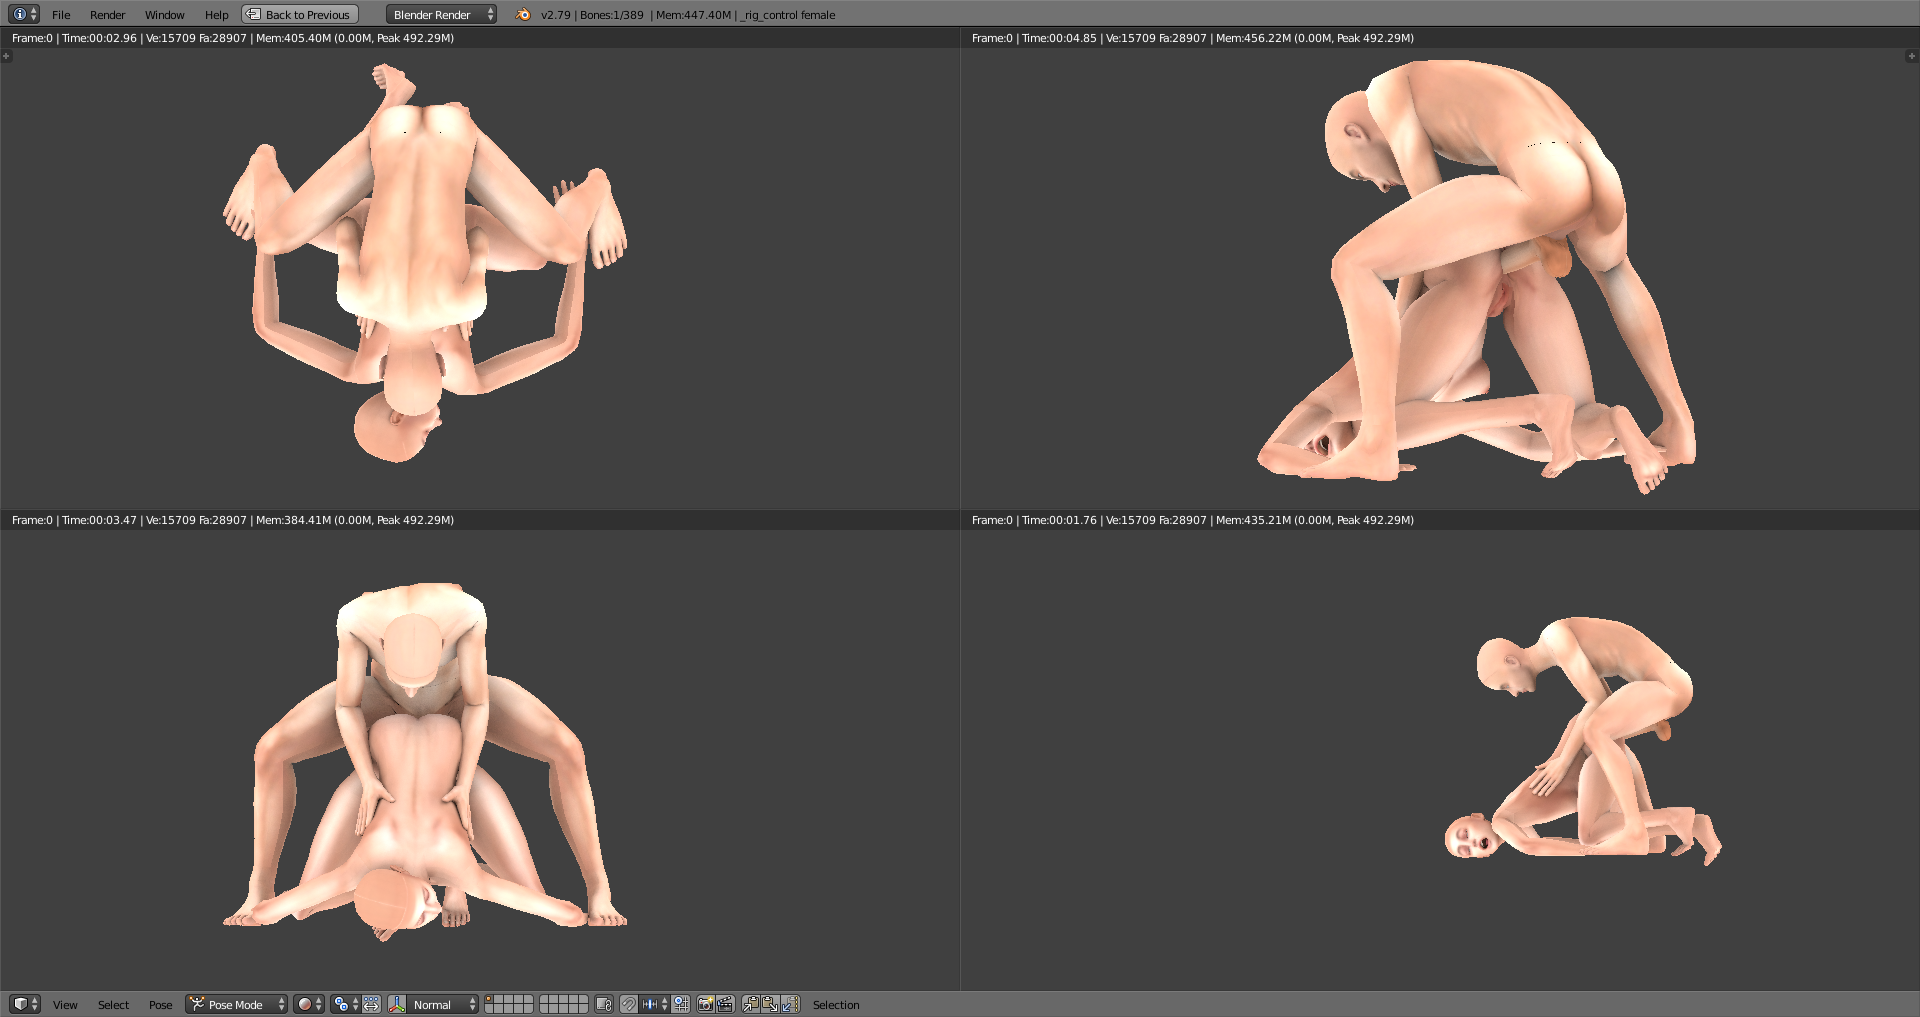Click the Back to Previous button
This screenshot has width=1920, height=1017.
(300, 14)
